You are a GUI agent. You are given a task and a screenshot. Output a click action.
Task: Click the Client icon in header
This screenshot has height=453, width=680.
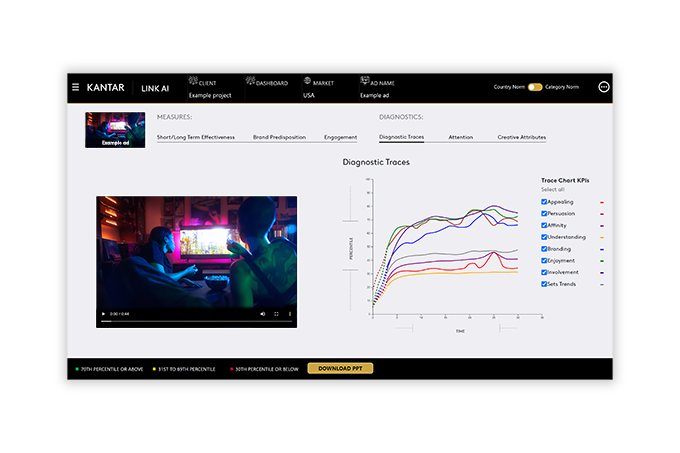tap(193, 82)
